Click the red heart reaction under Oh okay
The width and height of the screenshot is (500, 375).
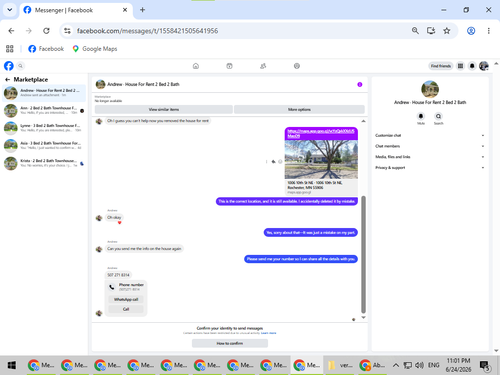point(119,222)
